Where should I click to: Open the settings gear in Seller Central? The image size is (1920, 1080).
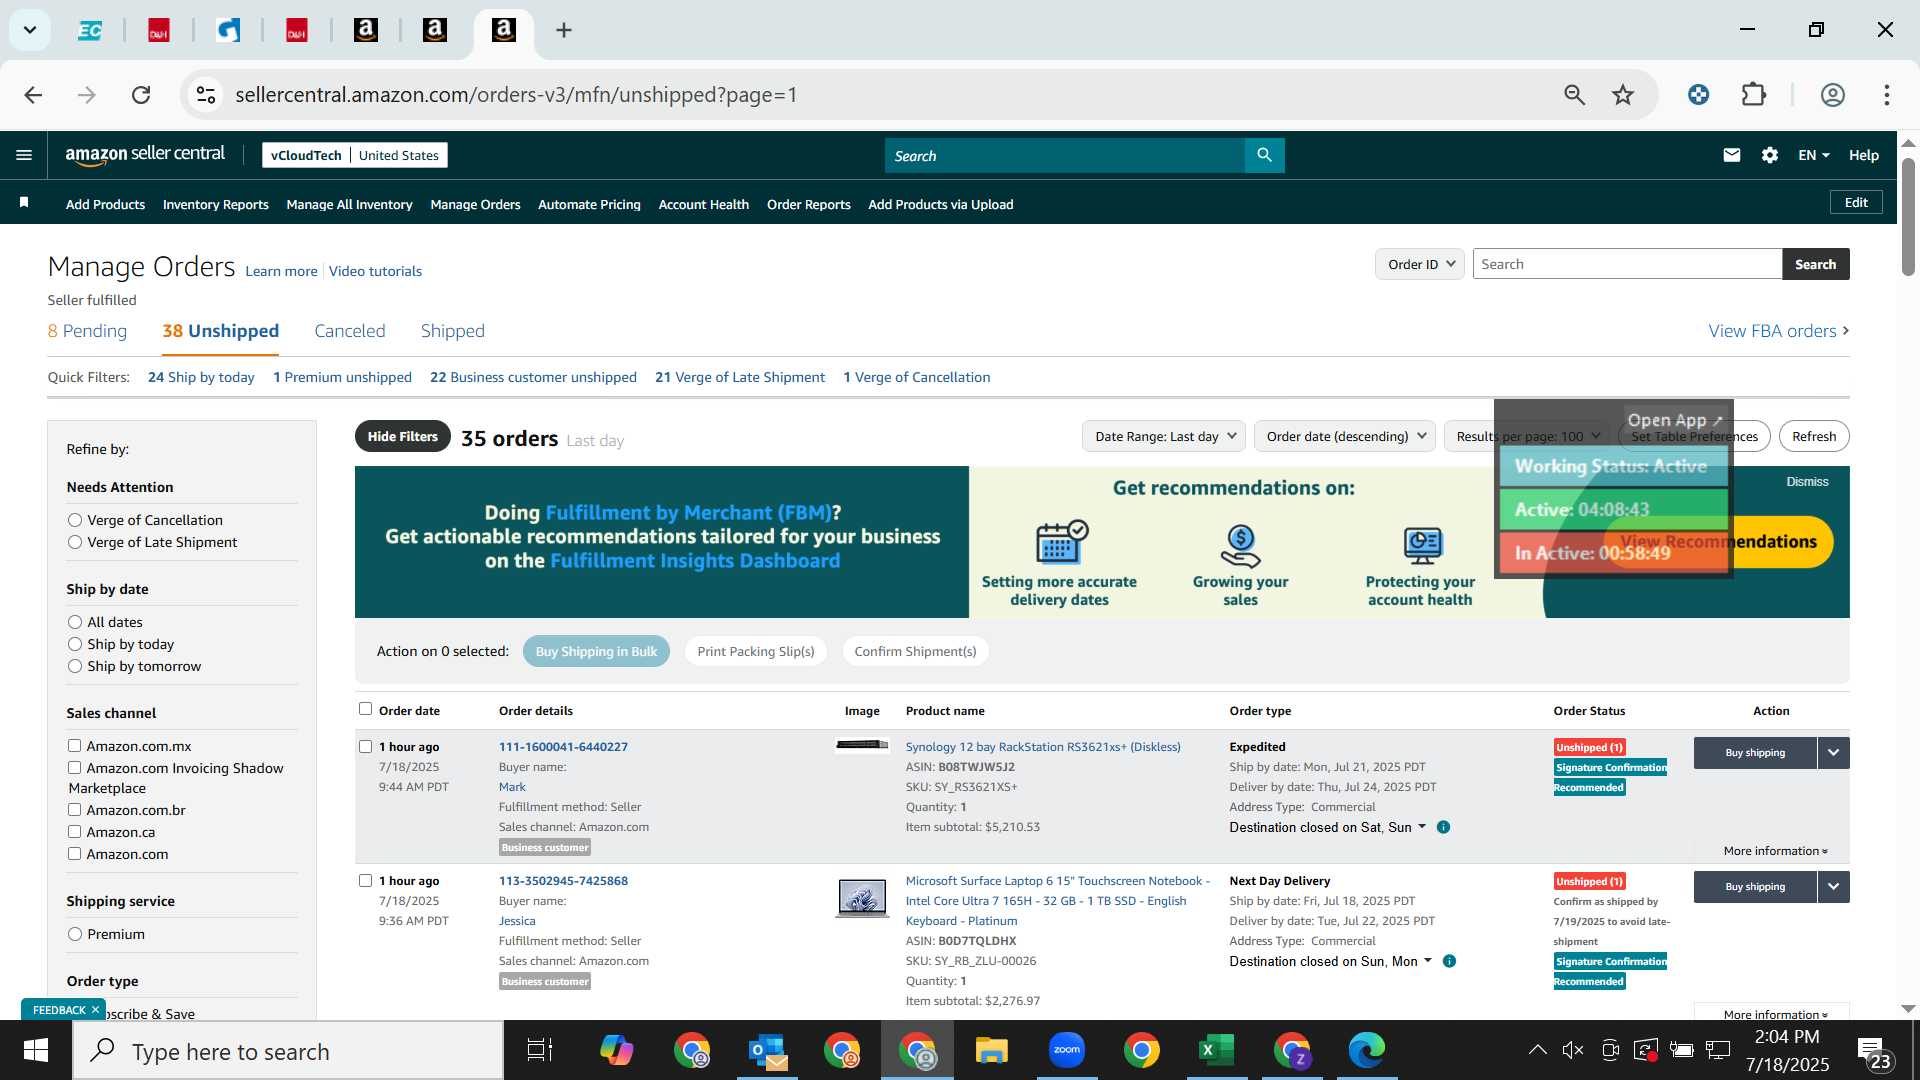[1770, 155]
